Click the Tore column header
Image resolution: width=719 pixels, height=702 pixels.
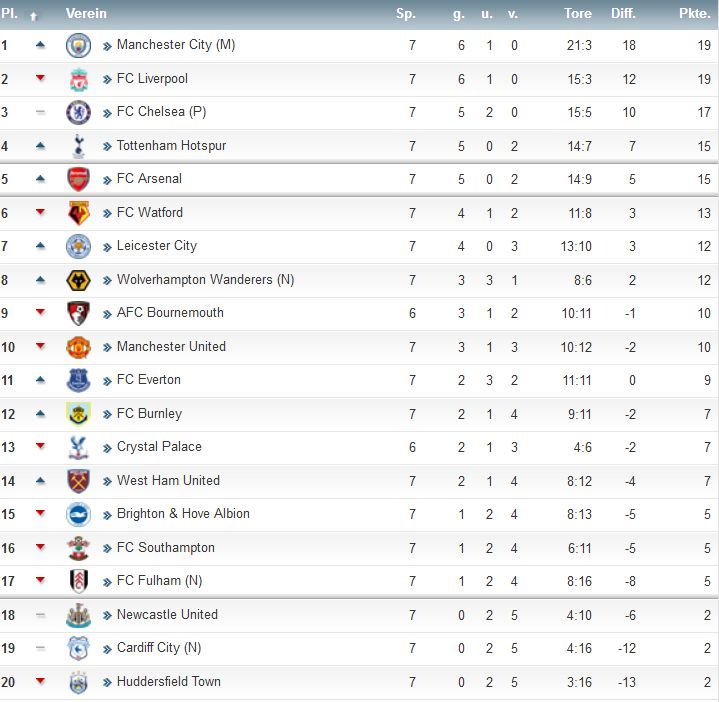578,13
